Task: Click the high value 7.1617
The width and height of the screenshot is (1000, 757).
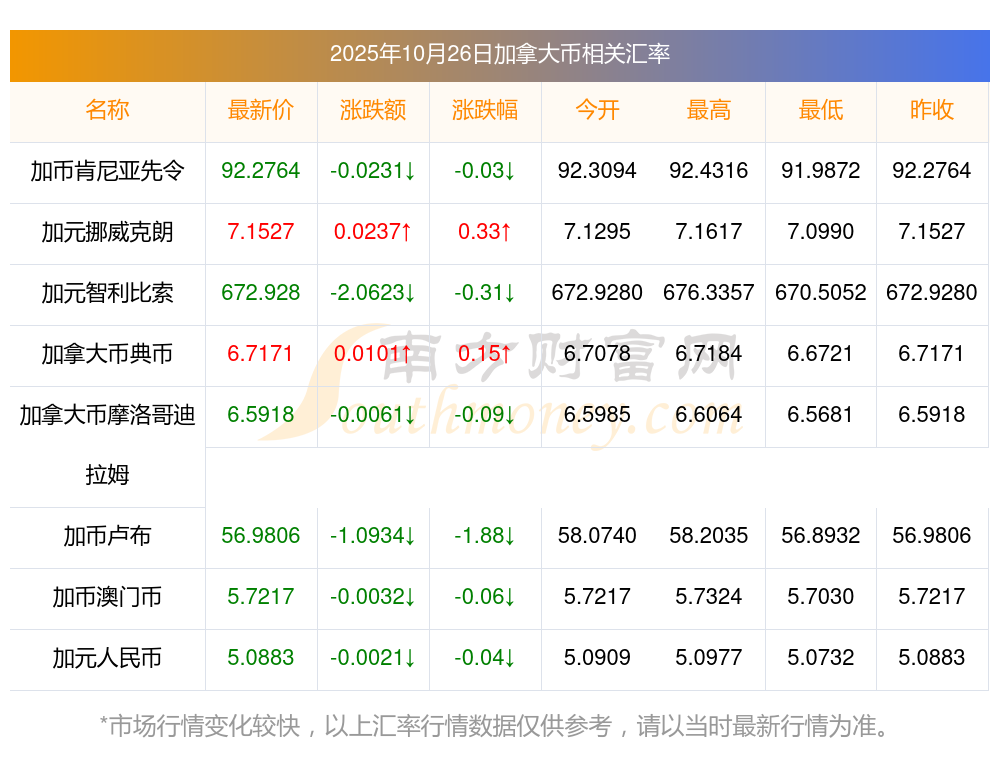Action: pos(709,231)
